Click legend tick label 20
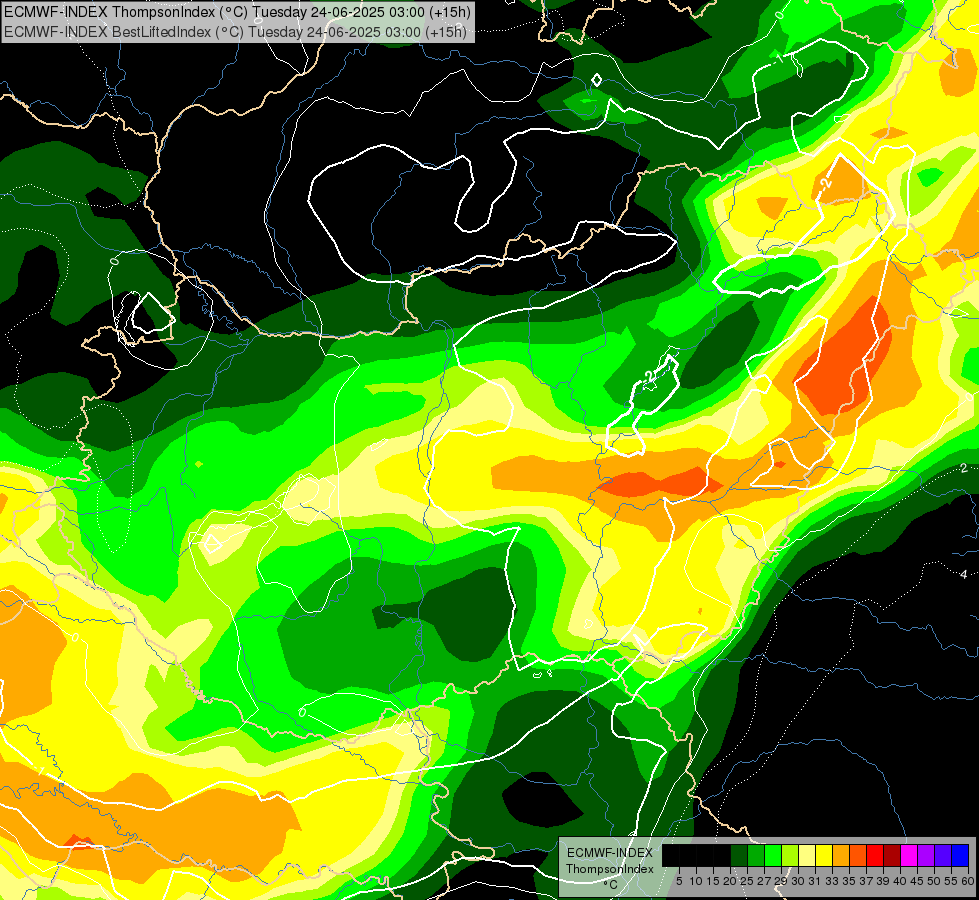The image size is (979, 900). (731, 881)
